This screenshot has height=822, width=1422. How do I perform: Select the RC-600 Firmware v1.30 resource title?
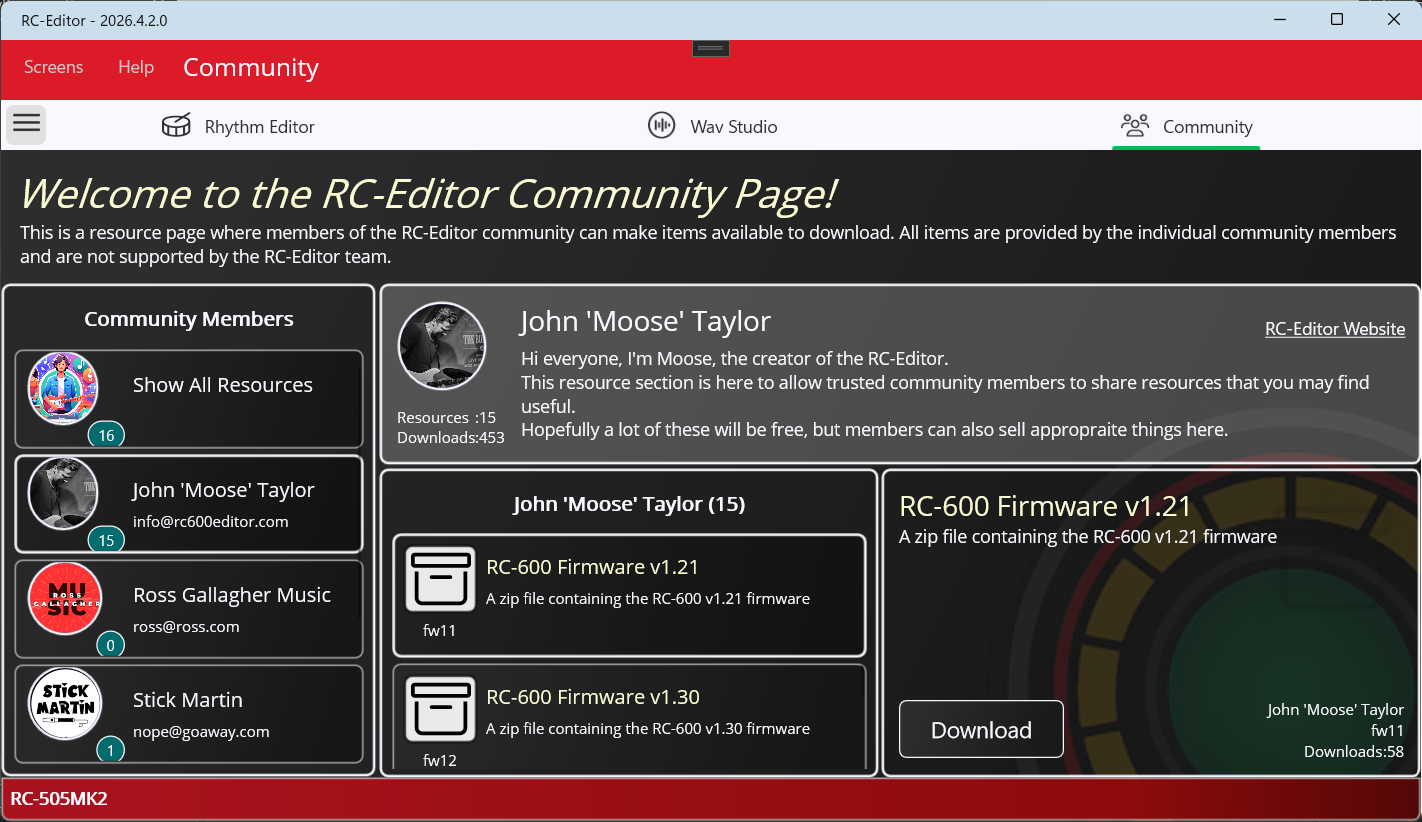593,697
